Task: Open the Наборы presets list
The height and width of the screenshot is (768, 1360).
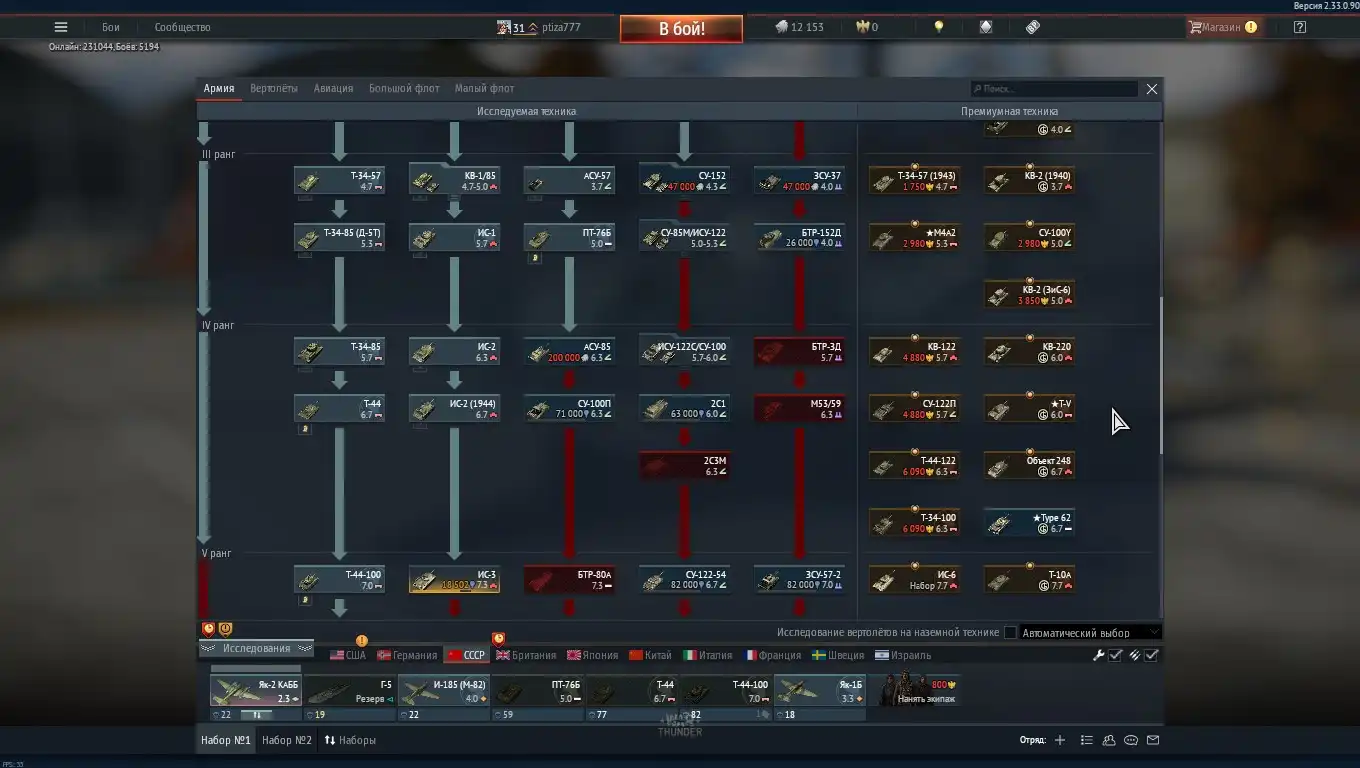Action: 350,740
